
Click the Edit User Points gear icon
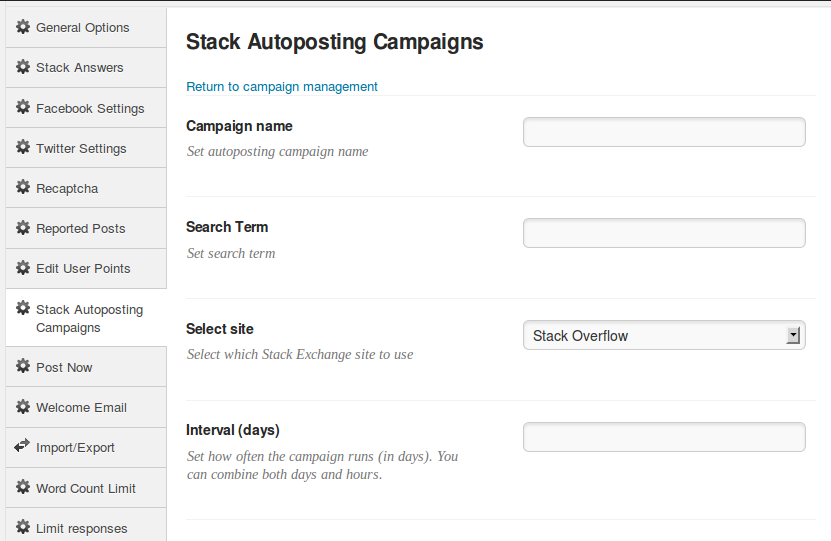(23, 268)
